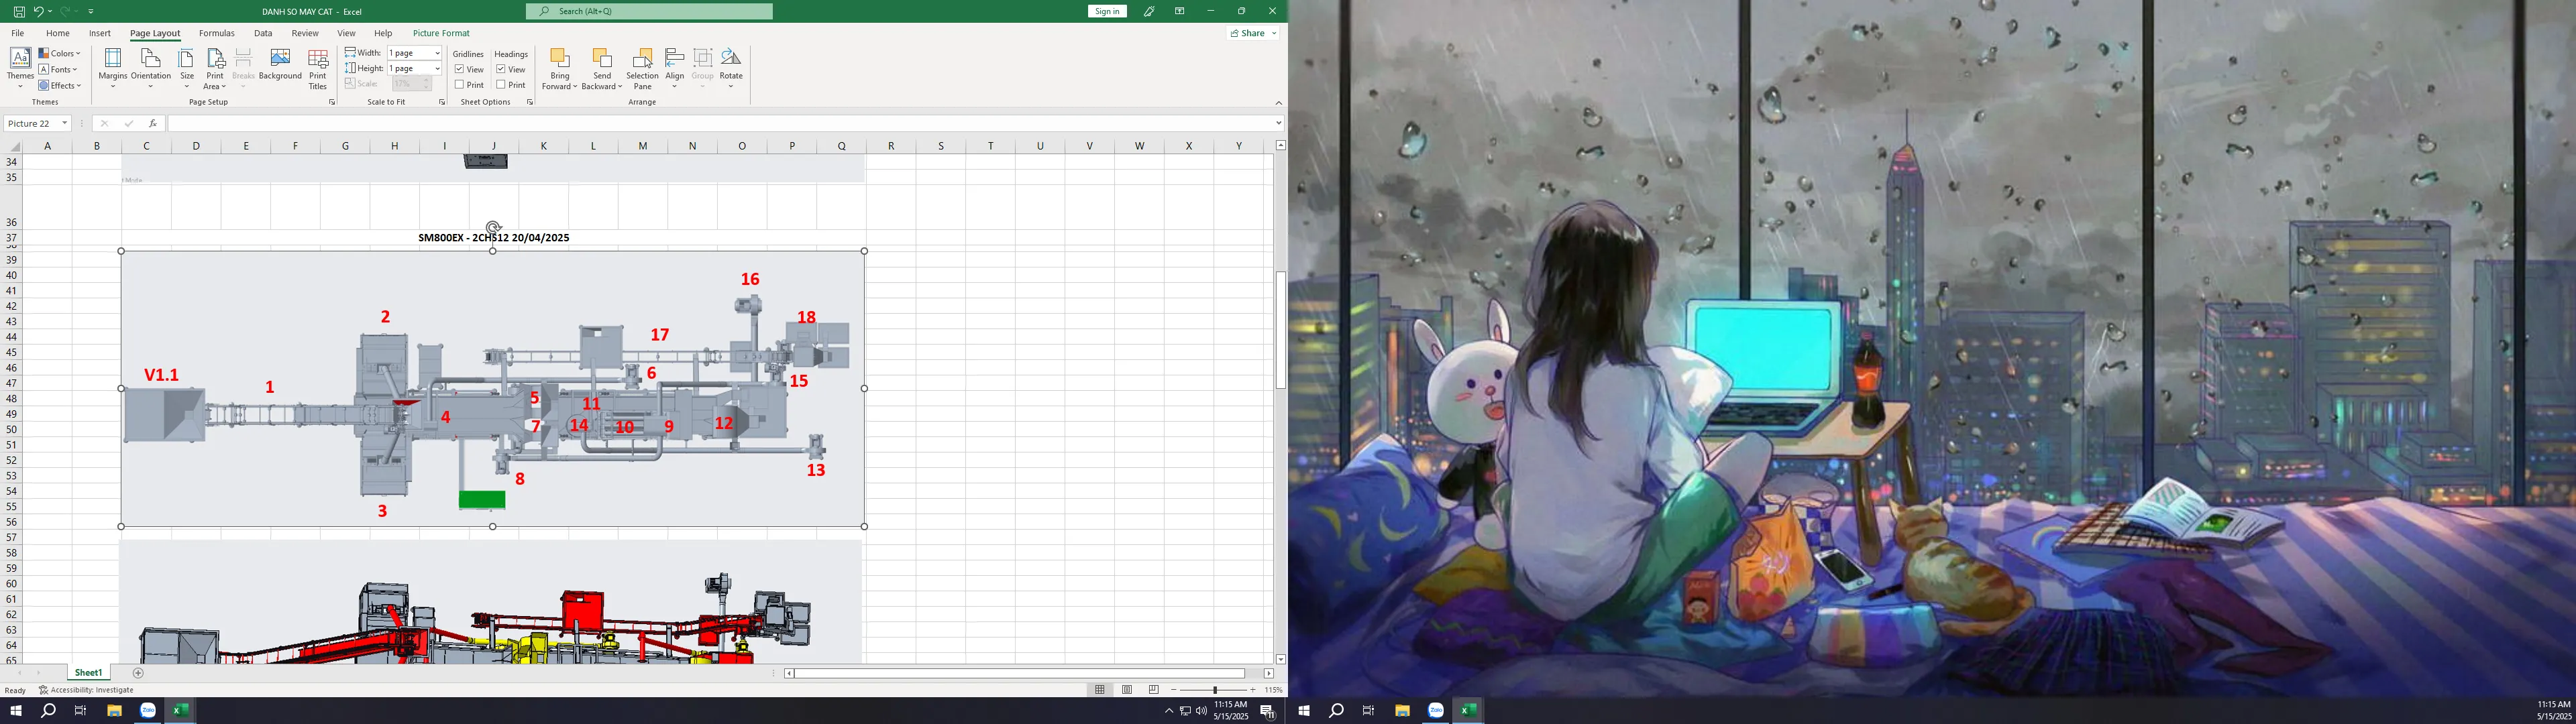Image resolution: width=2576 pixels, height=724 pixels.
Task: Zoom out with the minus button
Action: click(1173, 690)
